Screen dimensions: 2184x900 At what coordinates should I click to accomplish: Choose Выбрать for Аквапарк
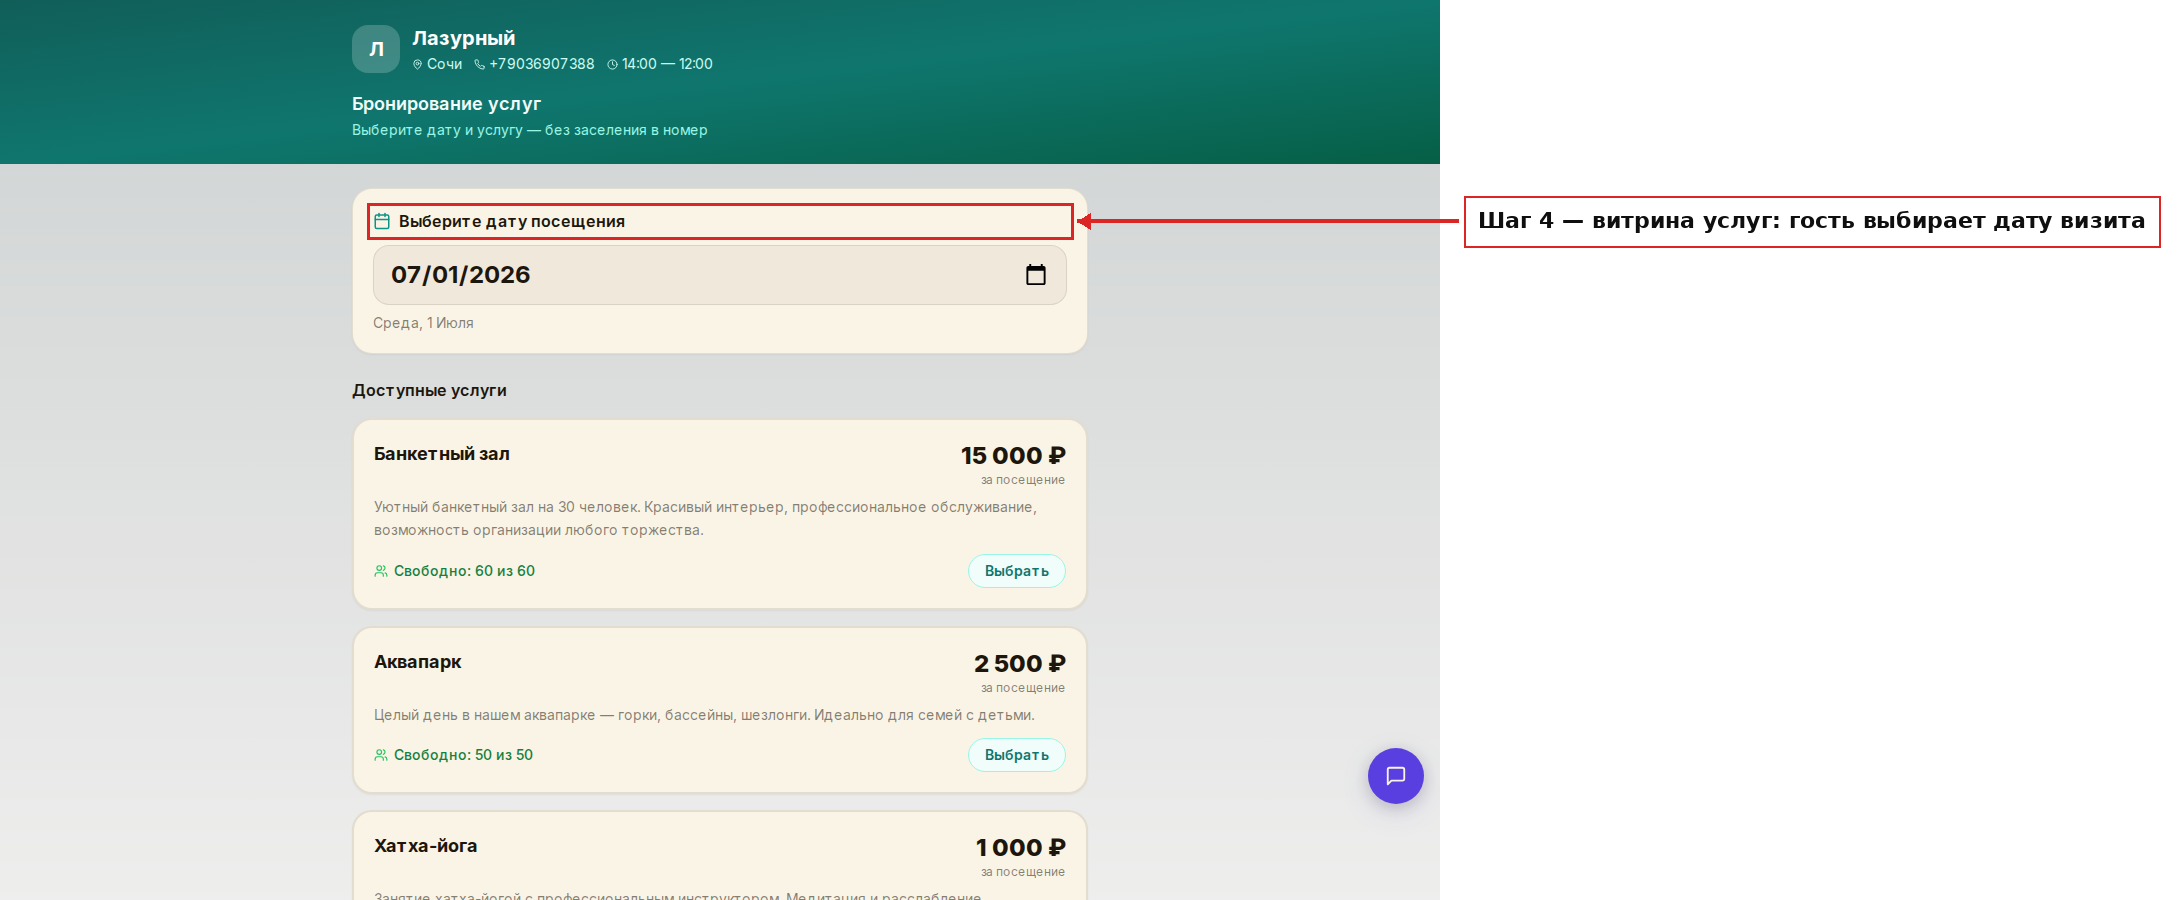1017,755
